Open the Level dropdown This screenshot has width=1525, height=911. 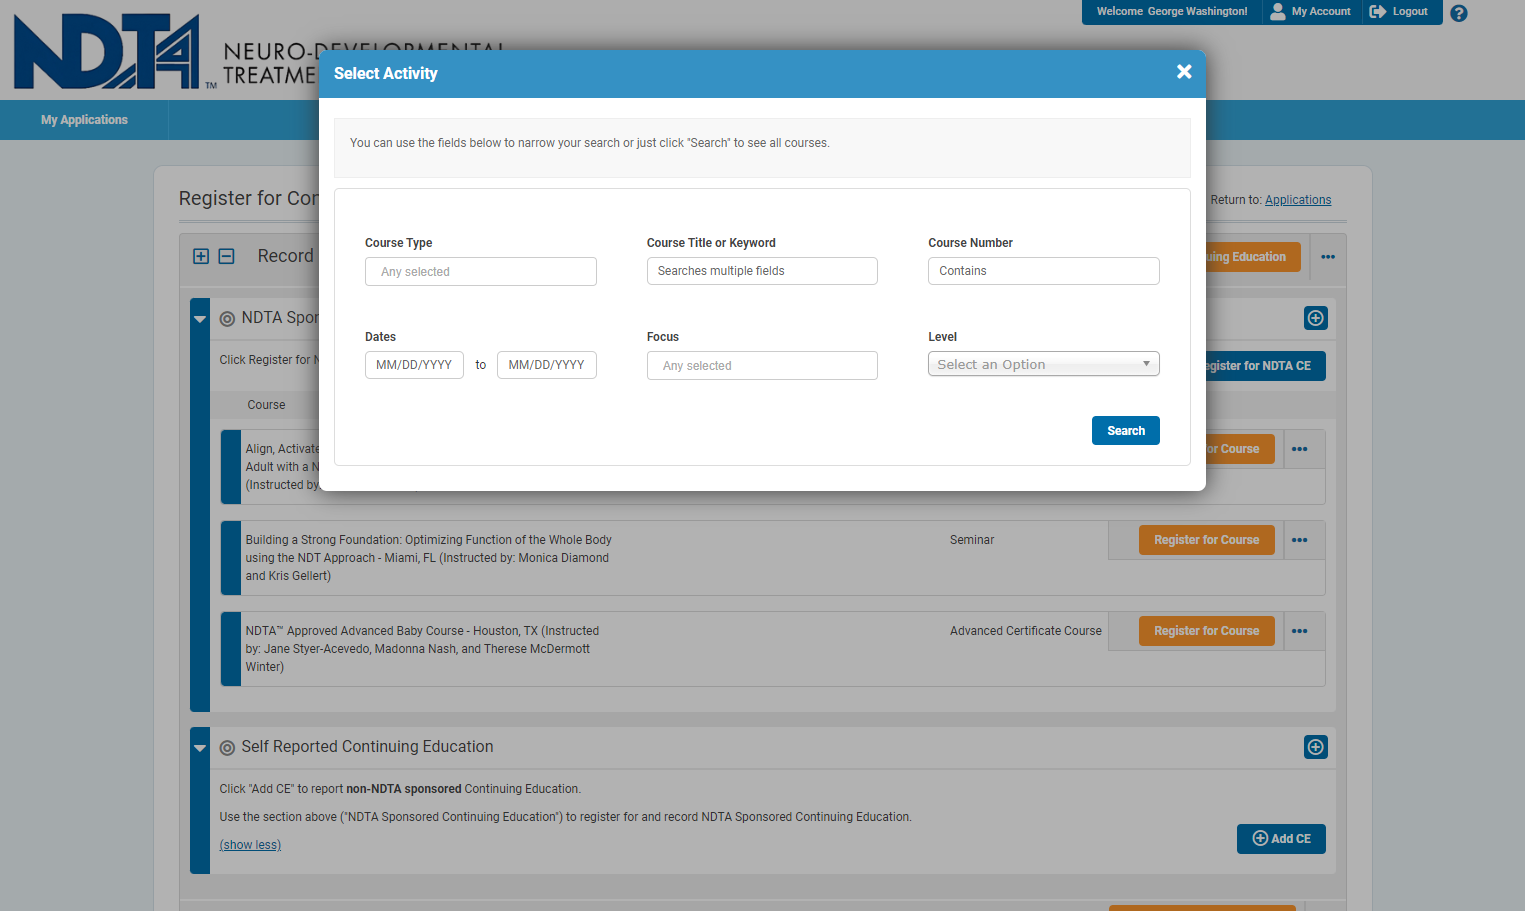coord(1044,364)
